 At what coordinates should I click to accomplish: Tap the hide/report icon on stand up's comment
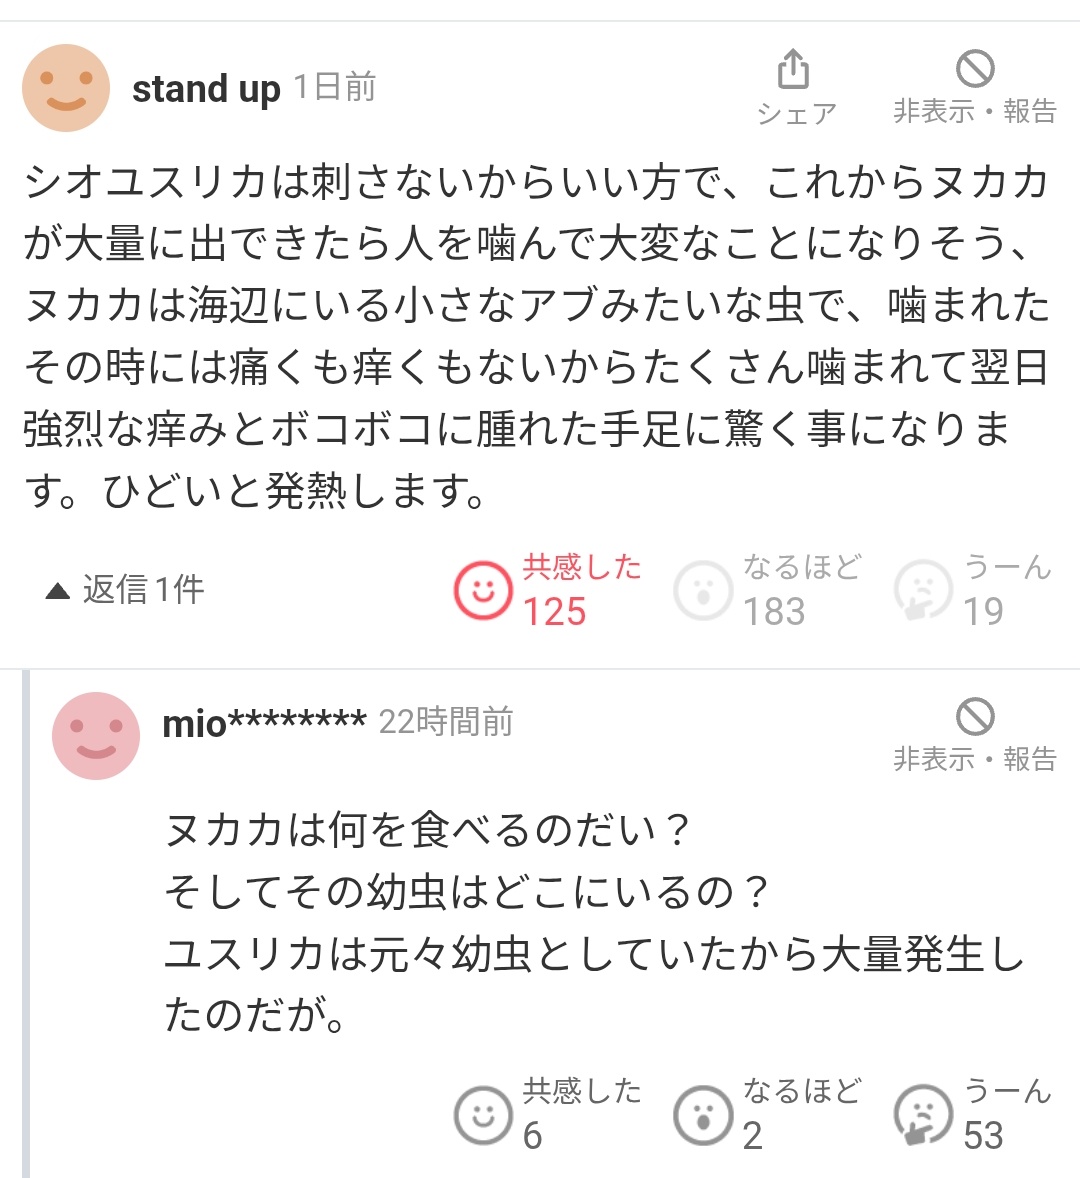(974, 69)
